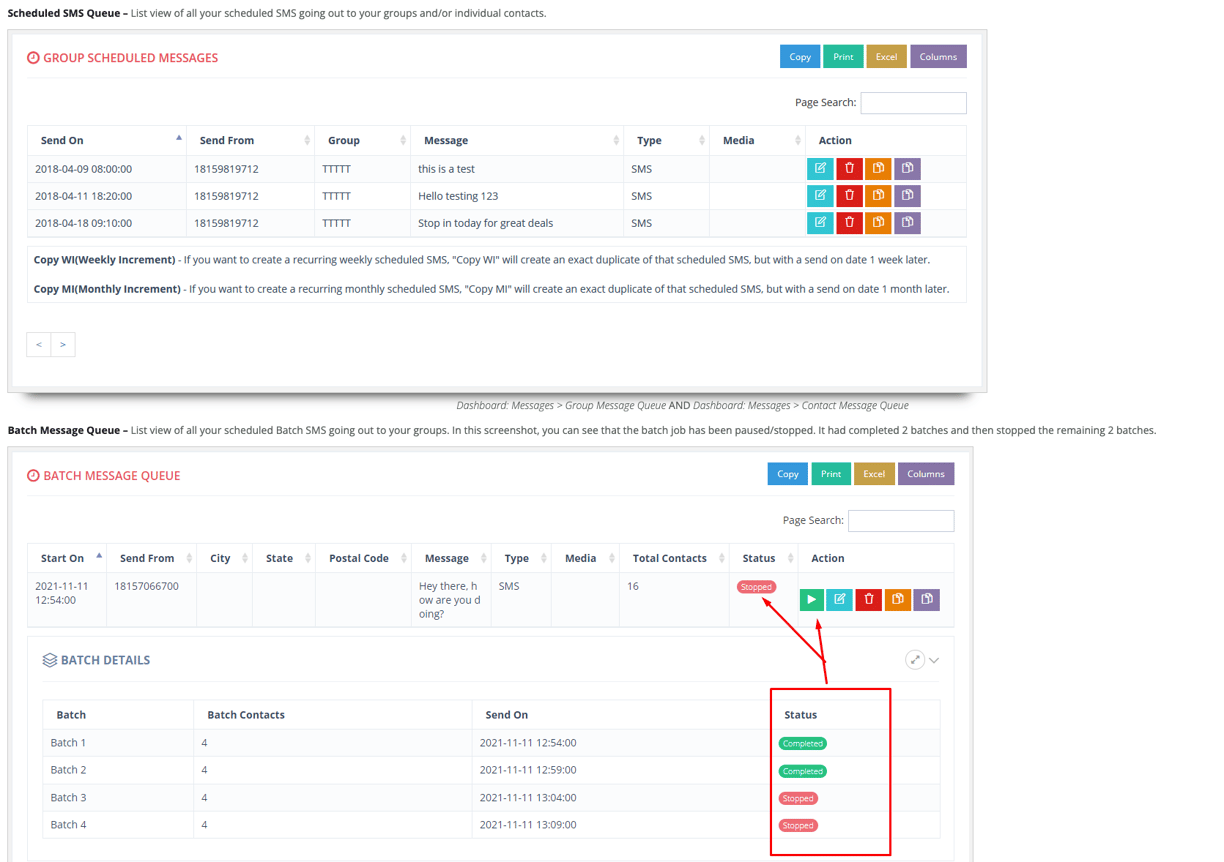The height and width of the screenshot is (862, 1224).
Task: Print the Group Scheduled Messages table
Action: 843,57
